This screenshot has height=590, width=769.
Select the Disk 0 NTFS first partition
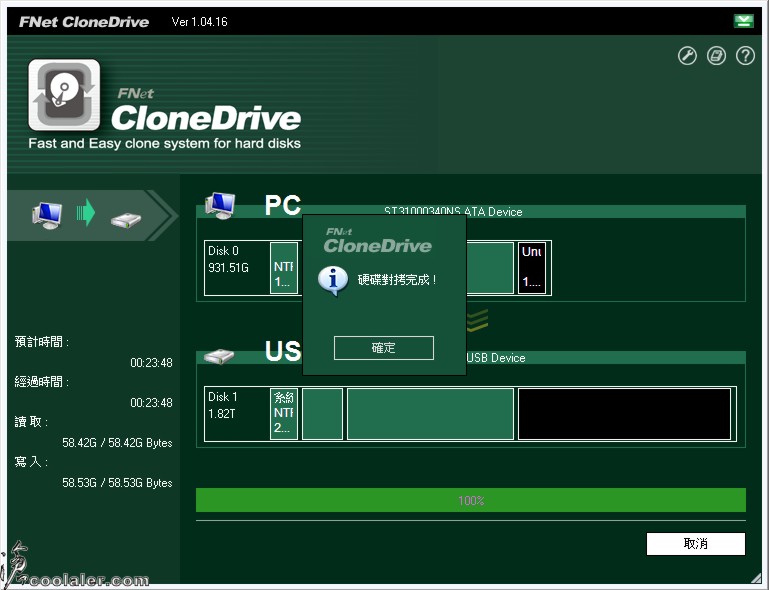pyautogui.click(x=284, y=268)
